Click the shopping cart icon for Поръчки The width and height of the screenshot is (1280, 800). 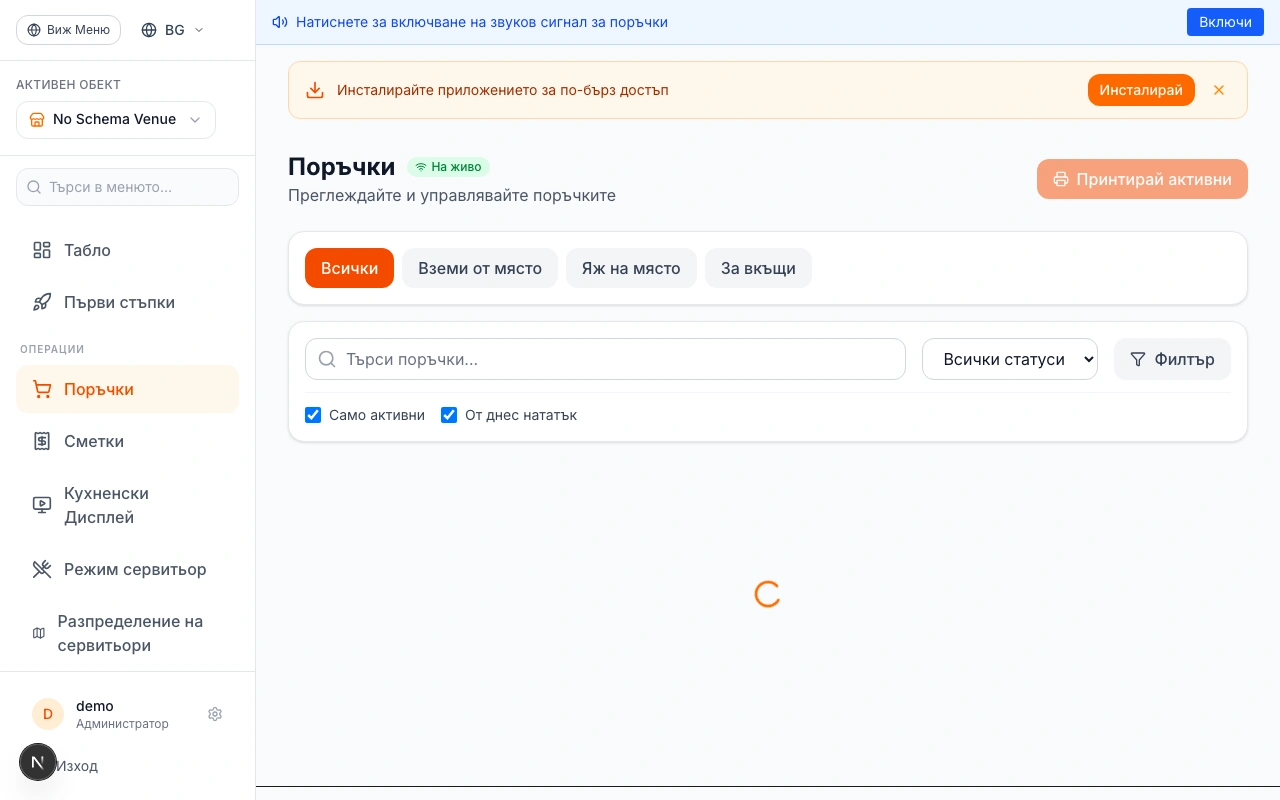[x=42, y=389]
